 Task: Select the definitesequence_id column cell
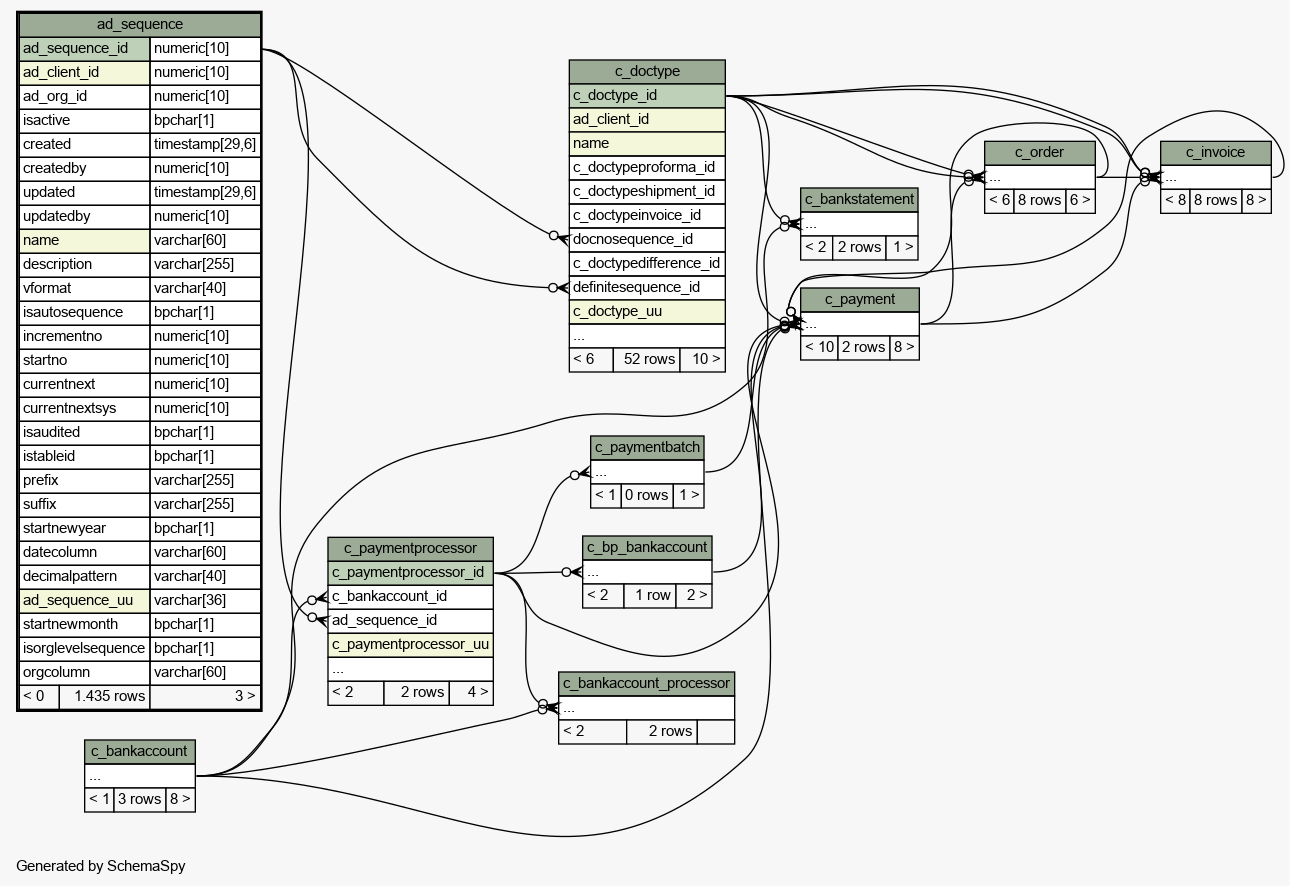pos(646,287)
